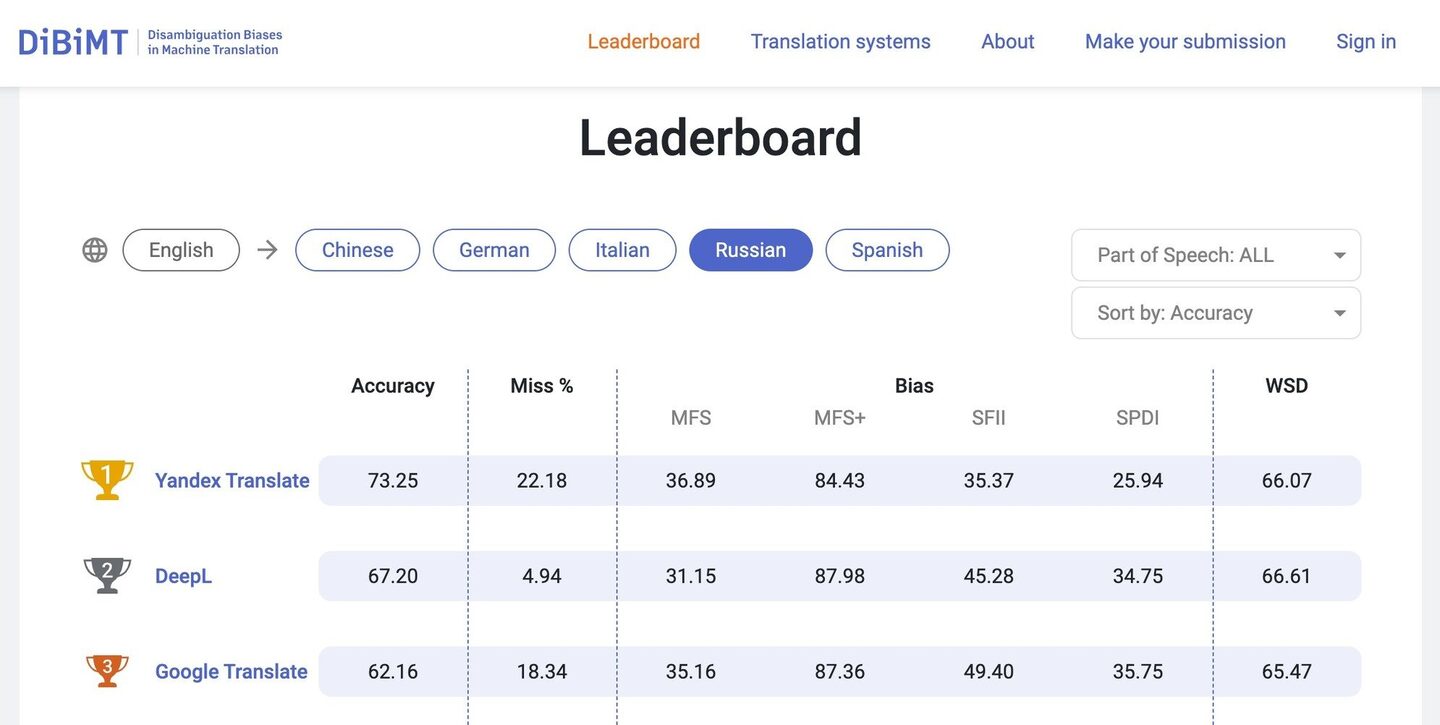Select Russian target language pill
This screenshot has width=1440, height=725.
[751, 250]
